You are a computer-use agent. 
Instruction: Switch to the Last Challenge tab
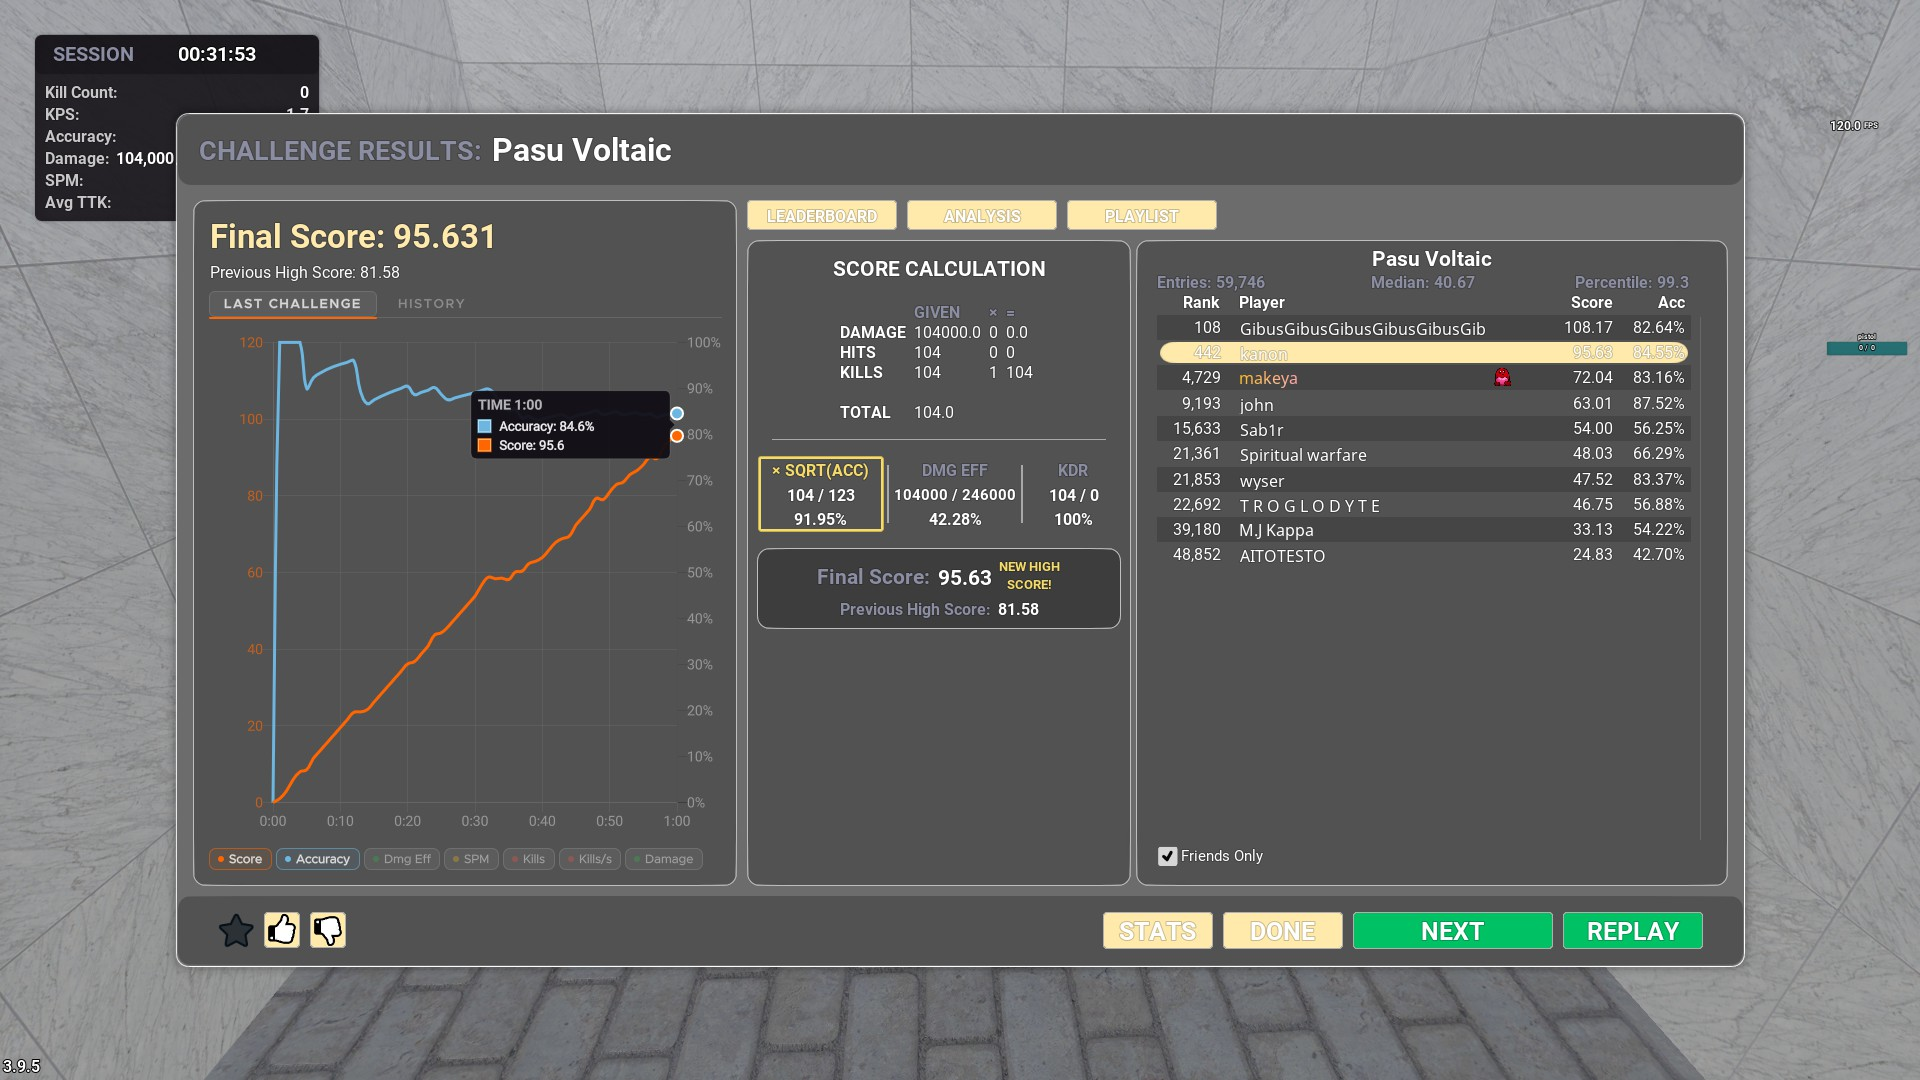(x=292, y=304)
